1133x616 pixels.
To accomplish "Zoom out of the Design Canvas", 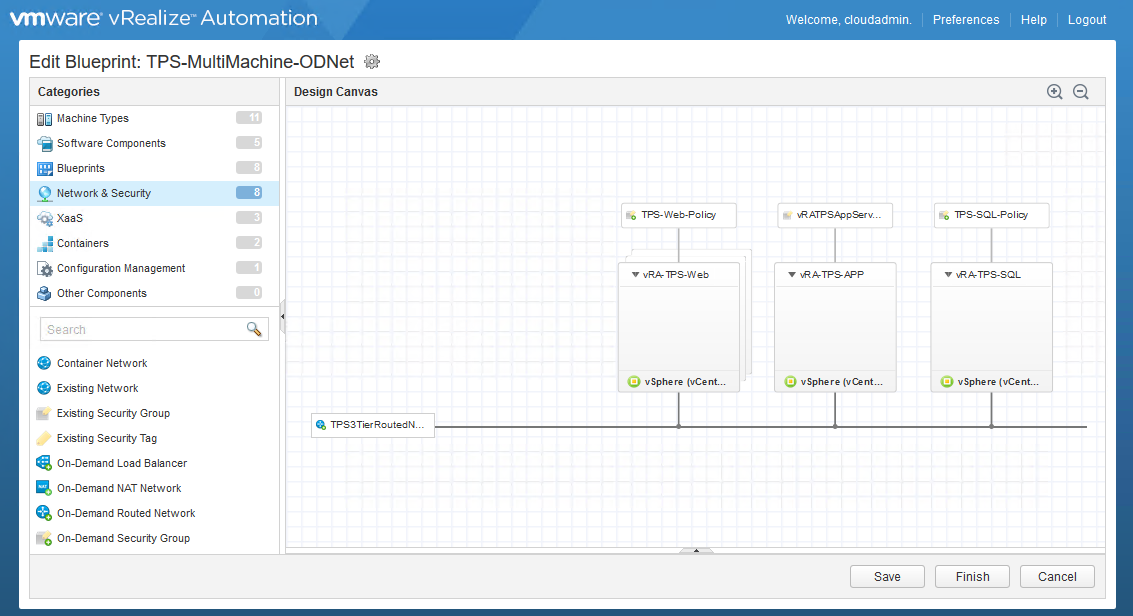I will coord(1080,91).
